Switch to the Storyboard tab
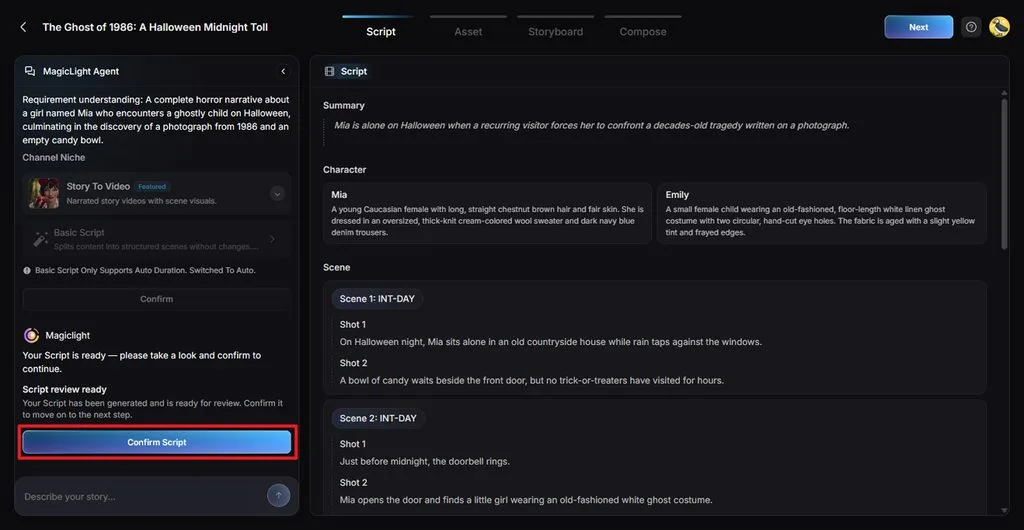Screen dimensions: 1024x530 click(555, 31)
